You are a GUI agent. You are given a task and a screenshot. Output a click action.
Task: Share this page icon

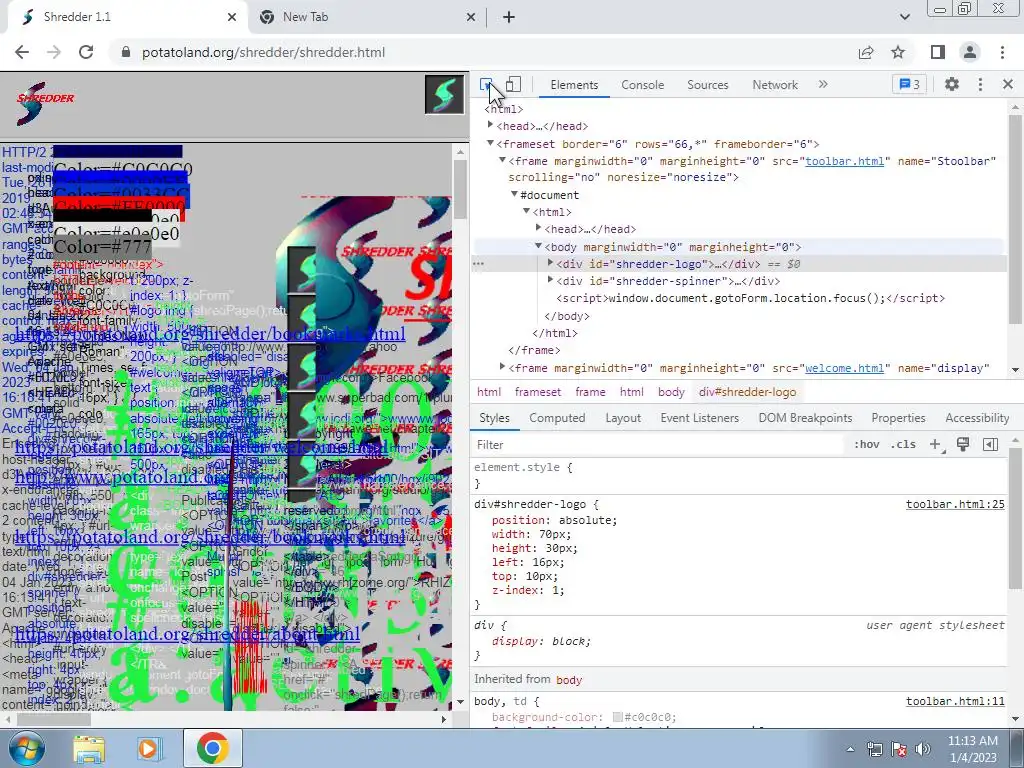coord(866,52)
